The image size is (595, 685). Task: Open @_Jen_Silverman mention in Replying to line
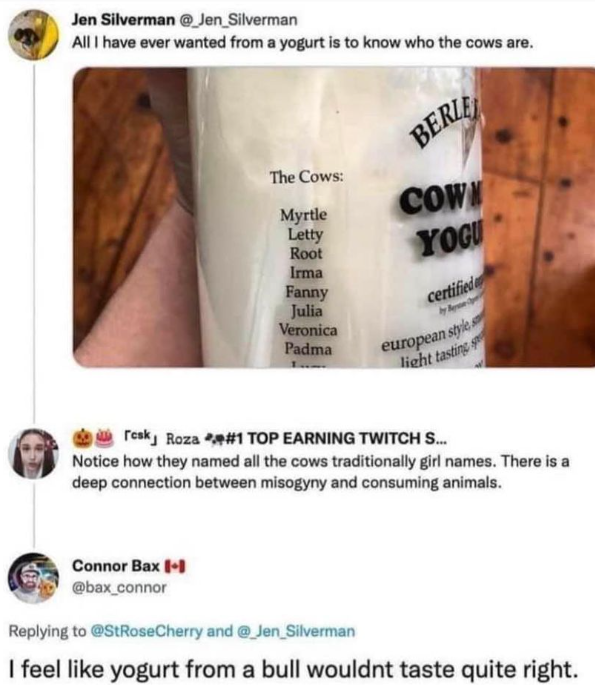click(x=296, y=631)
